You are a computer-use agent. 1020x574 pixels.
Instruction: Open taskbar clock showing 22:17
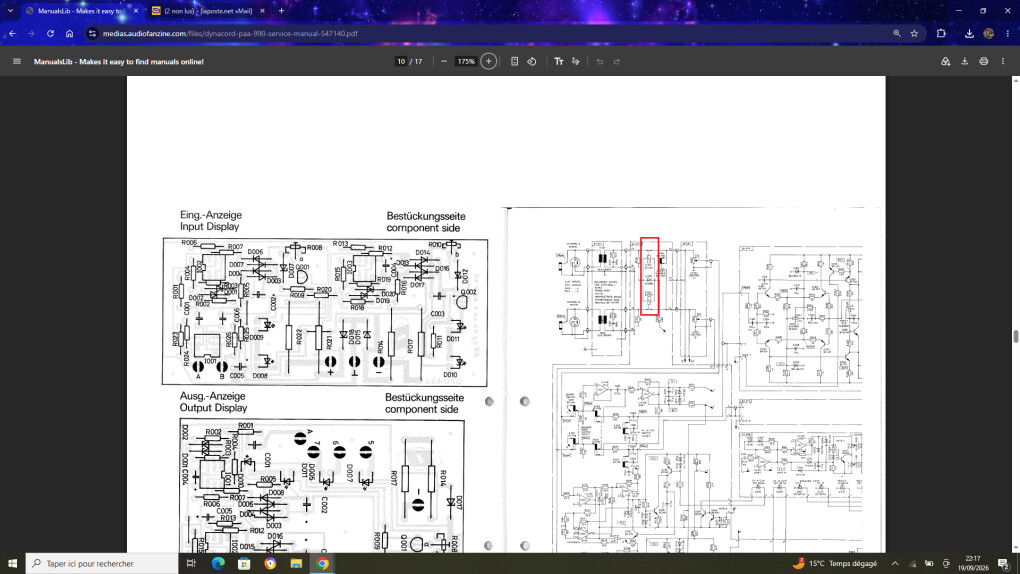click(973, 564)
